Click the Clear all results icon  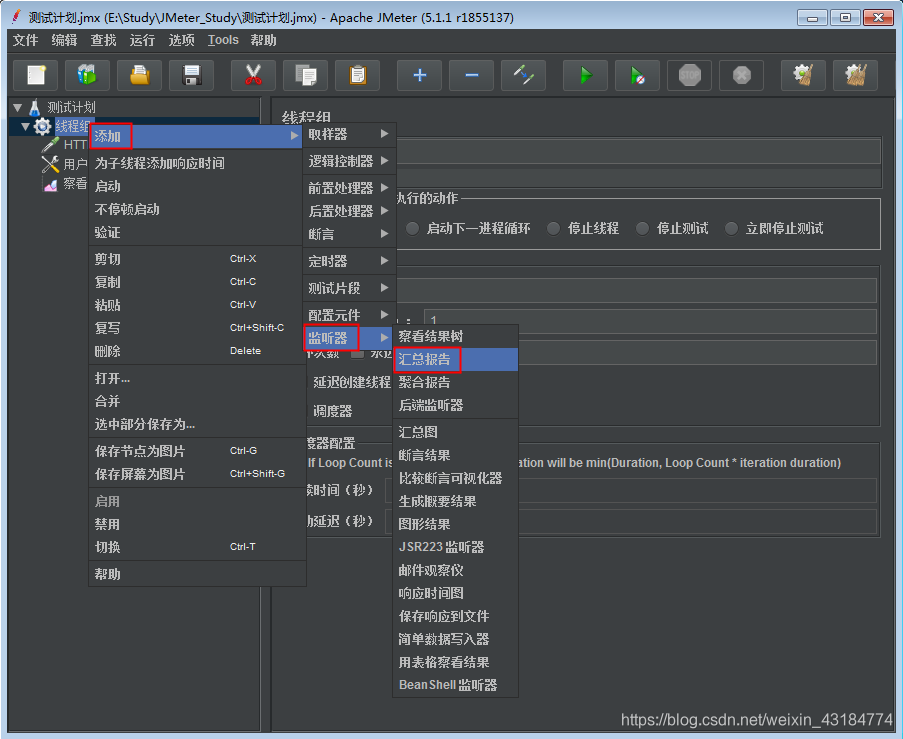pyautogui.click(x=856, y=75)
